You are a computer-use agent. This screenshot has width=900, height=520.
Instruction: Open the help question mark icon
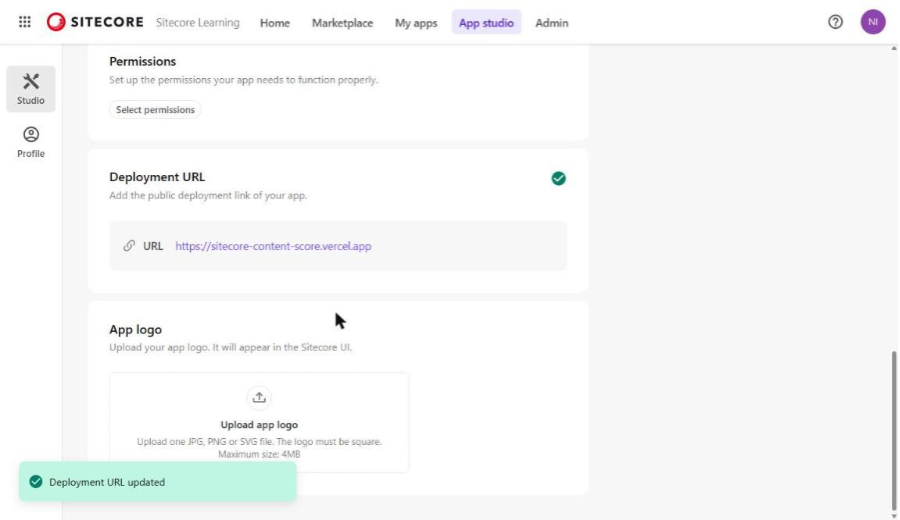(835, 22)
